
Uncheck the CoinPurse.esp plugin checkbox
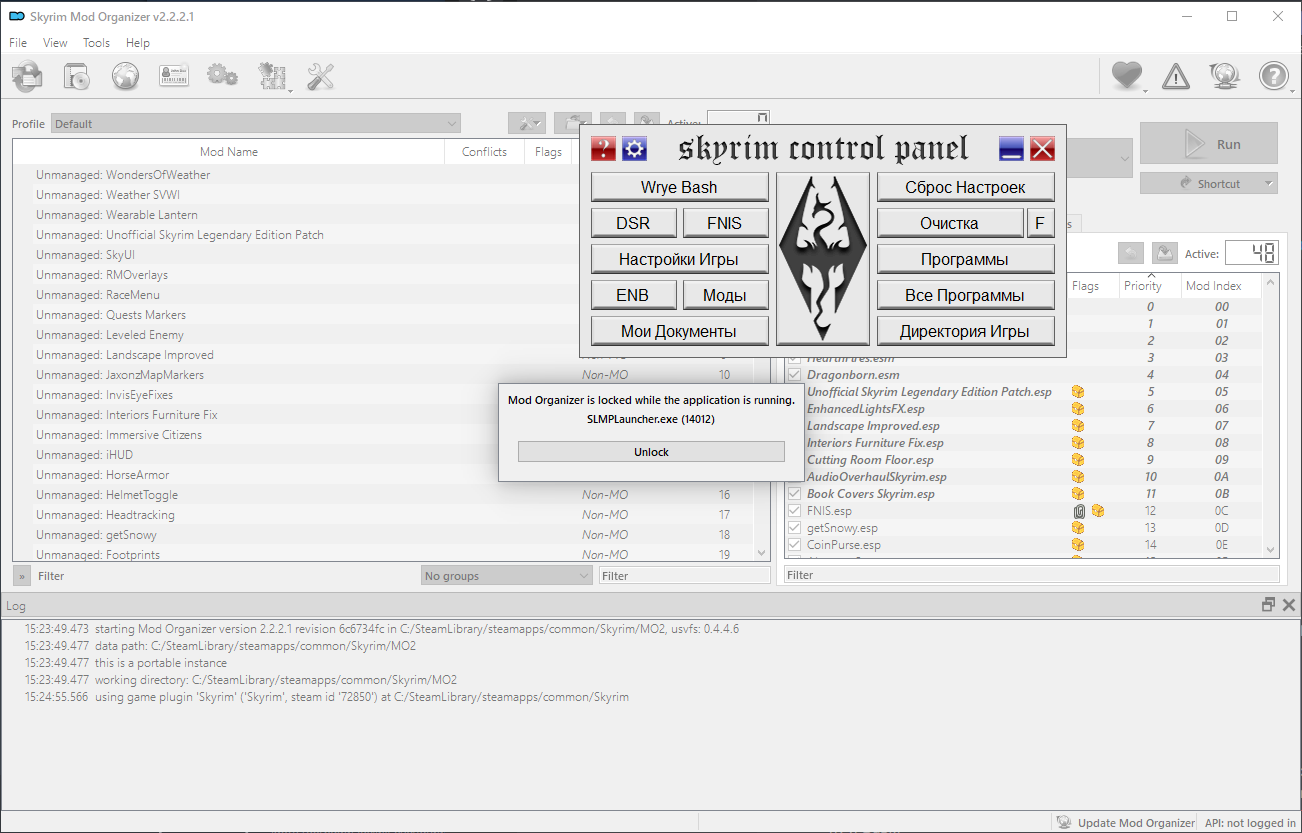point(795,545)
